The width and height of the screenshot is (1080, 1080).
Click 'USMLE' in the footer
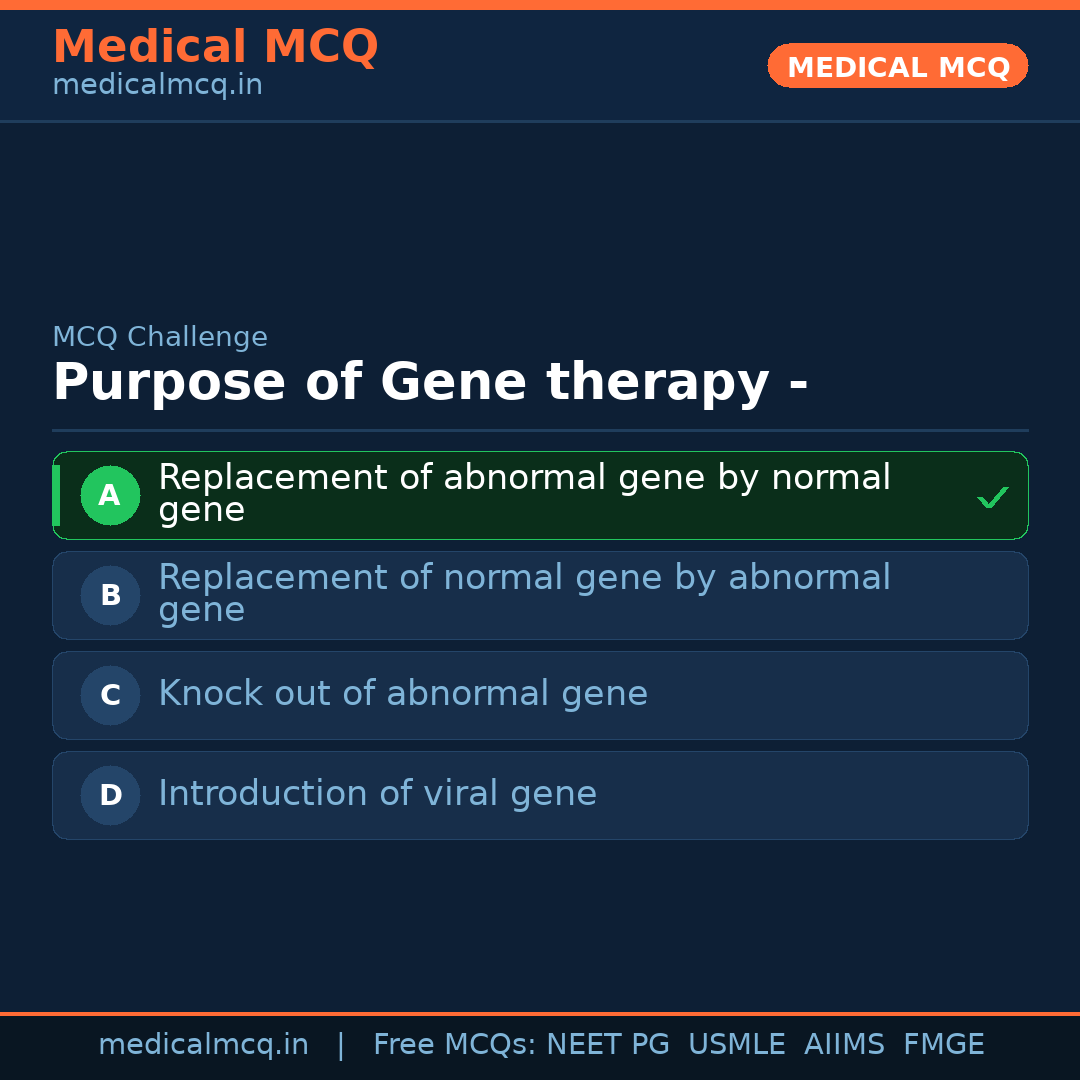click(736, 1045)
